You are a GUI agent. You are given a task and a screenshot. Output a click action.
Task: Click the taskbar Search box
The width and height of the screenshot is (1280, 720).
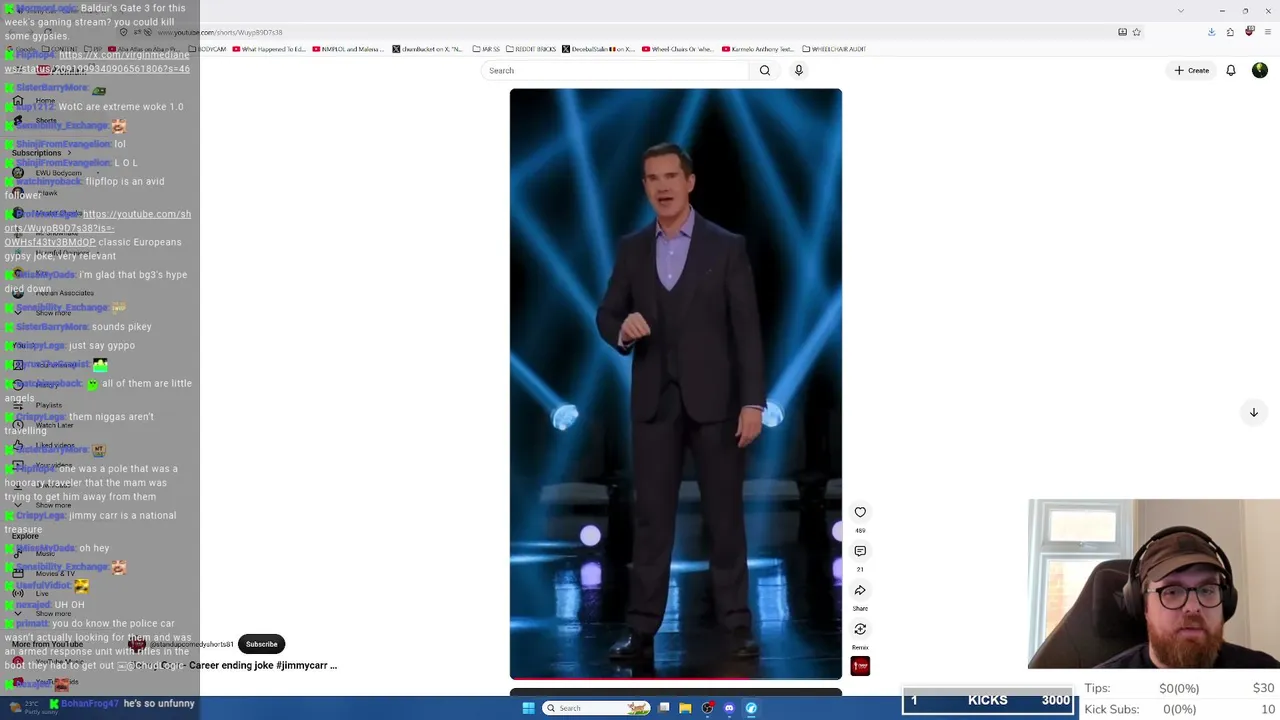[x=595, y=708]
